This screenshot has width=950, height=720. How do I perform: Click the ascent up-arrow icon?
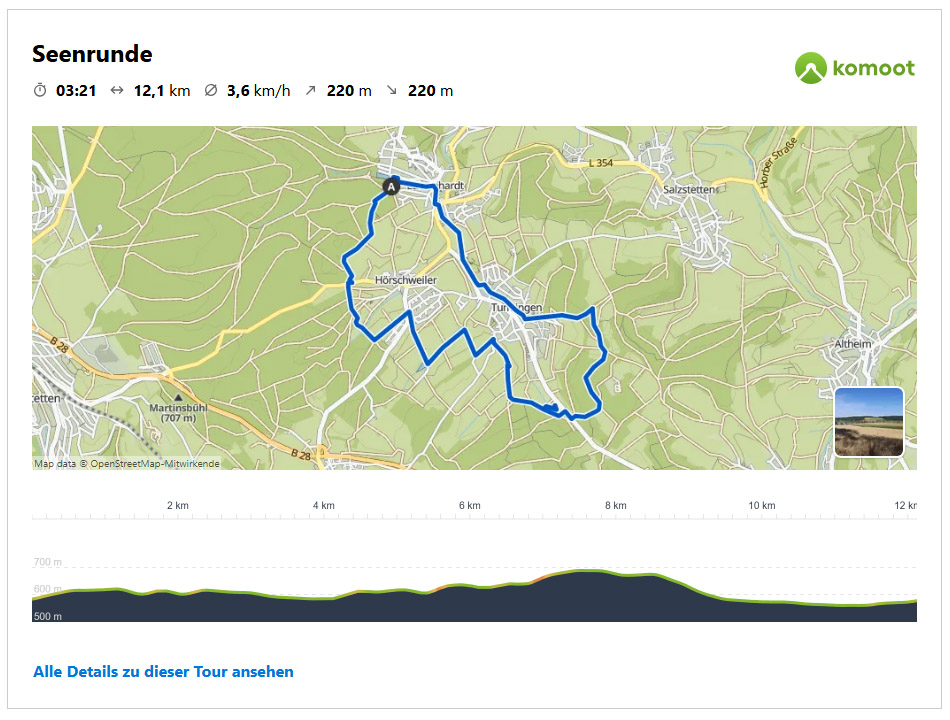310,91
